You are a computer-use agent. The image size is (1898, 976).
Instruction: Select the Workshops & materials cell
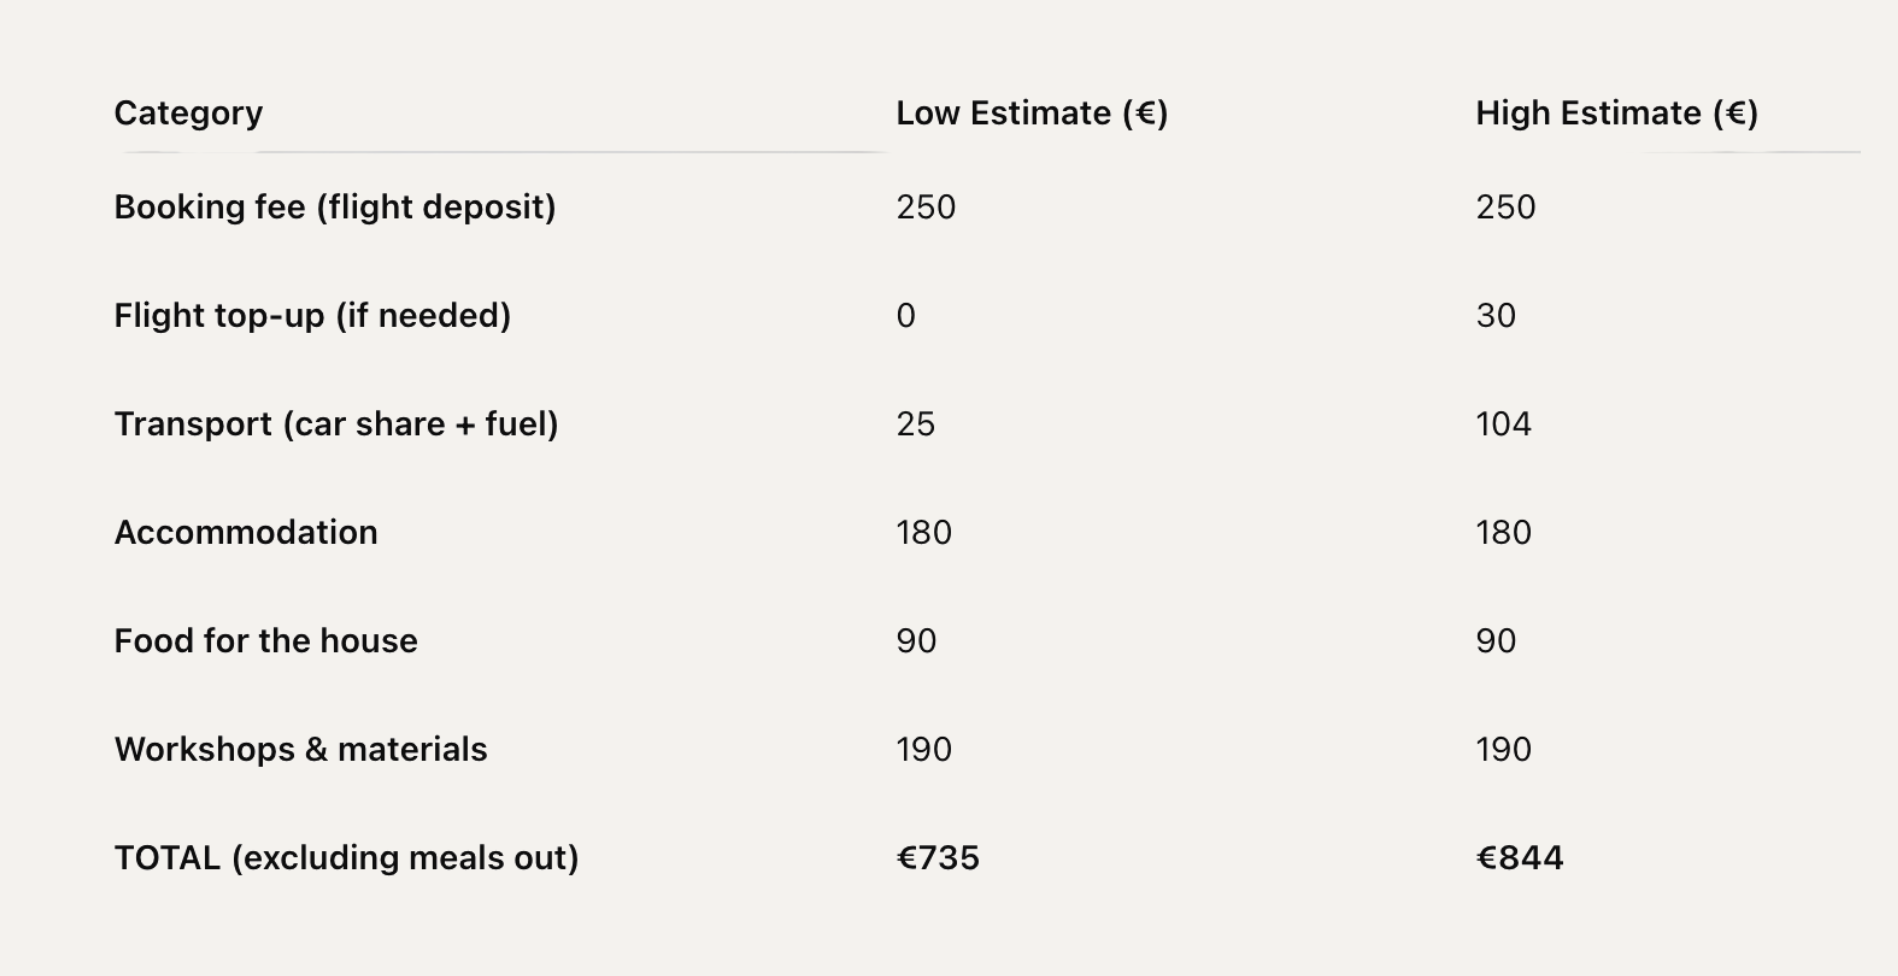pyautogui.click(x=300, y=749)
